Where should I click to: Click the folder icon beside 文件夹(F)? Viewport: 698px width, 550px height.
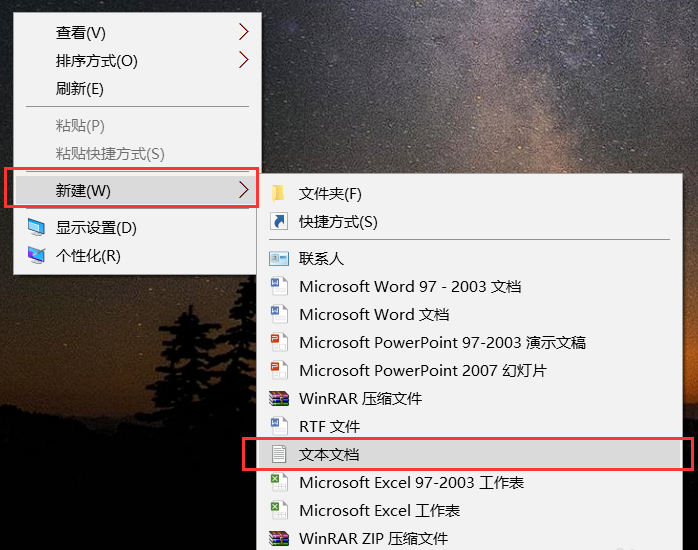(x=279, y=193)
